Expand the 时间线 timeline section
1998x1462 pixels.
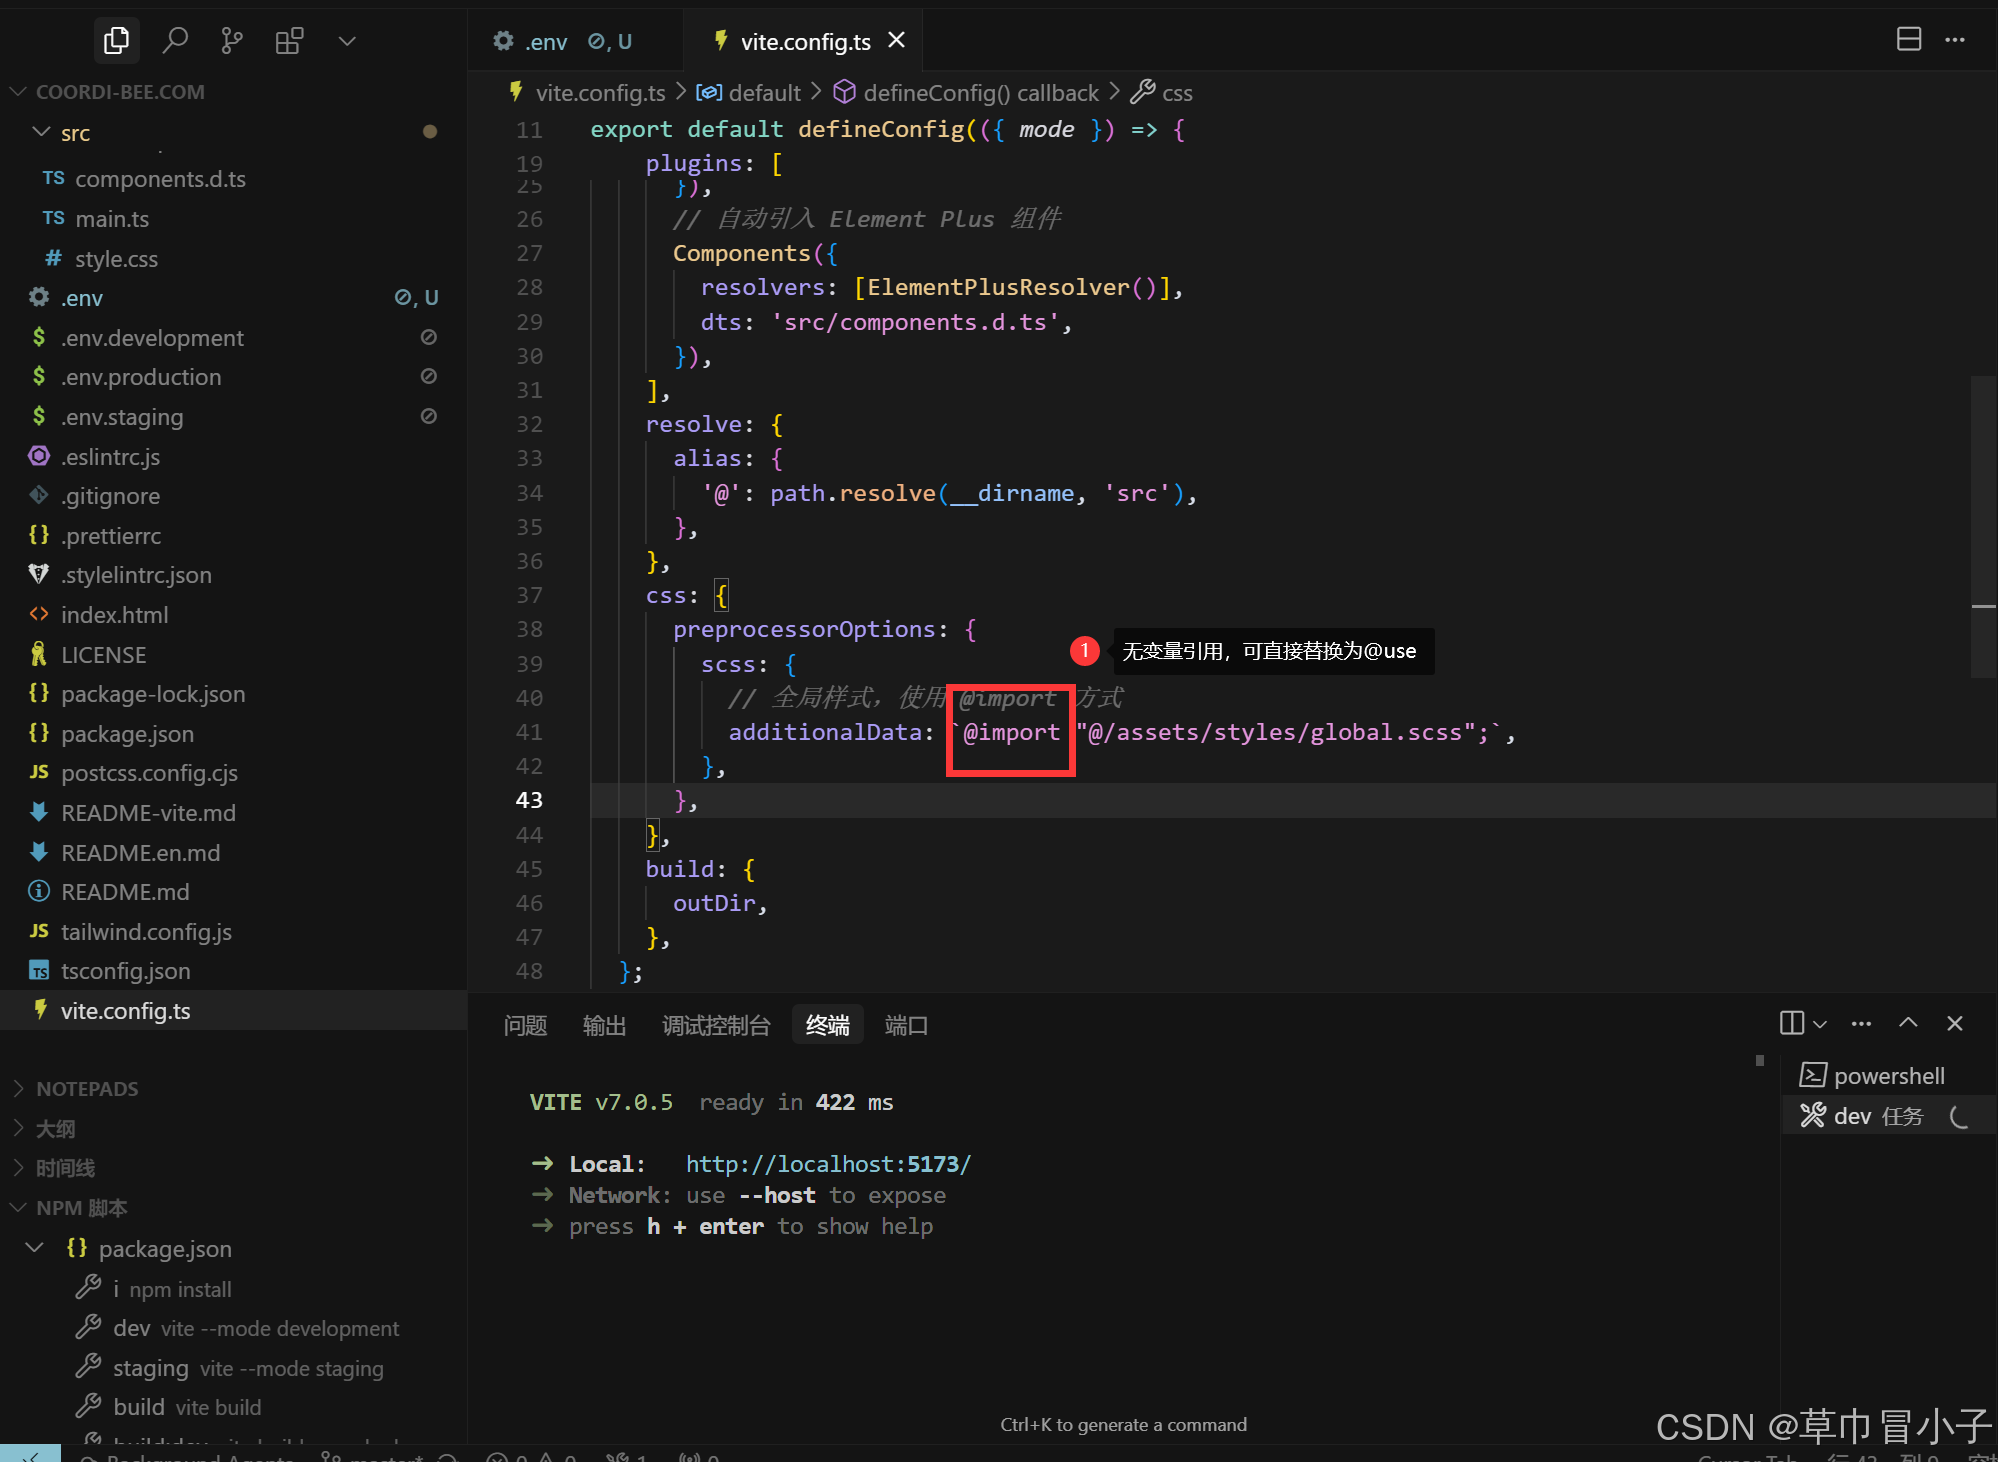point(234,1168)
